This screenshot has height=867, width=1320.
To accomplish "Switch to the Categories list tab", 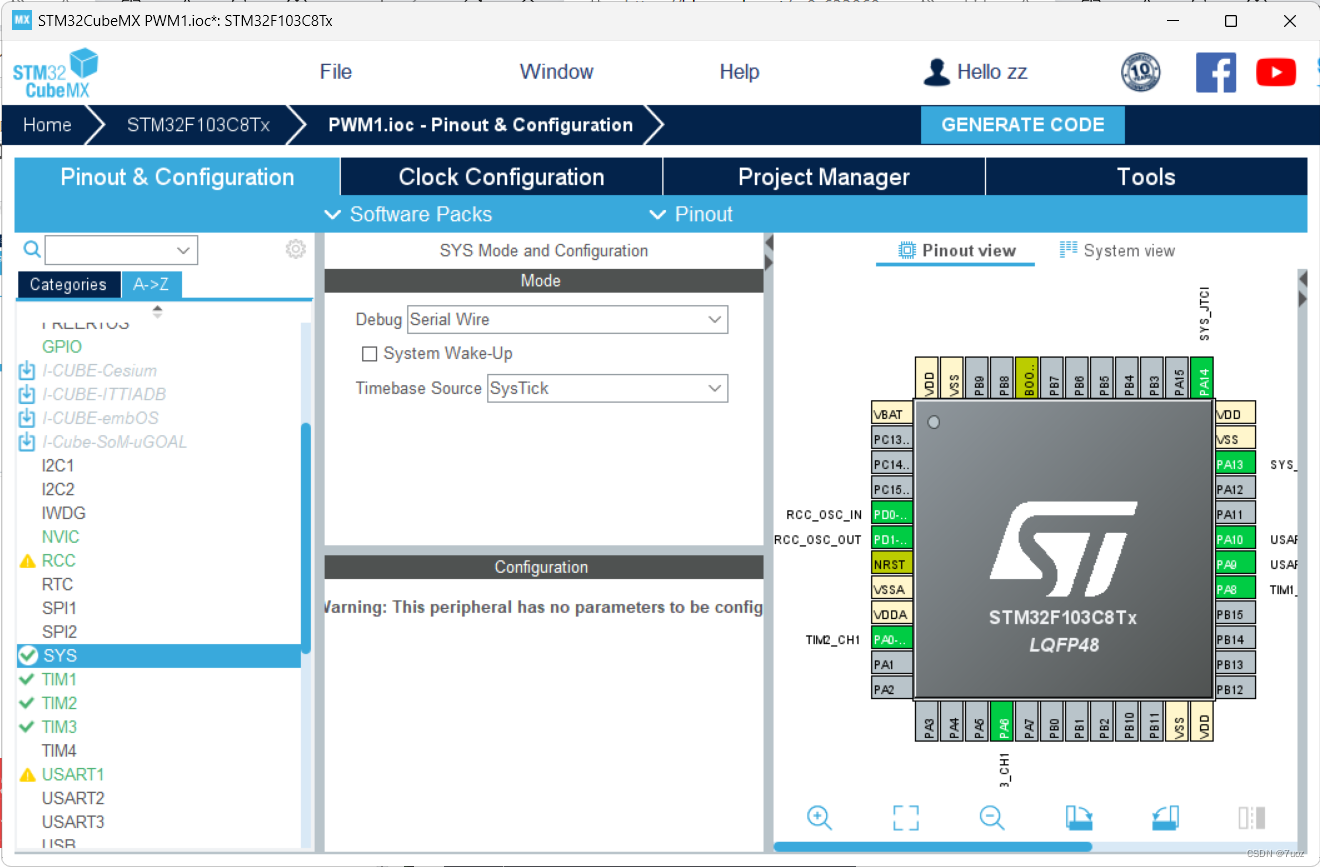I will pyautogui.click(x=68, y=285).
